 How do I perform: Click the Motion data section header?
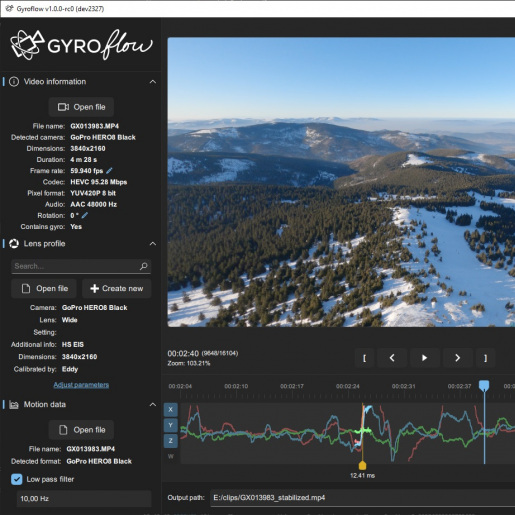click(x=80, y=405)
